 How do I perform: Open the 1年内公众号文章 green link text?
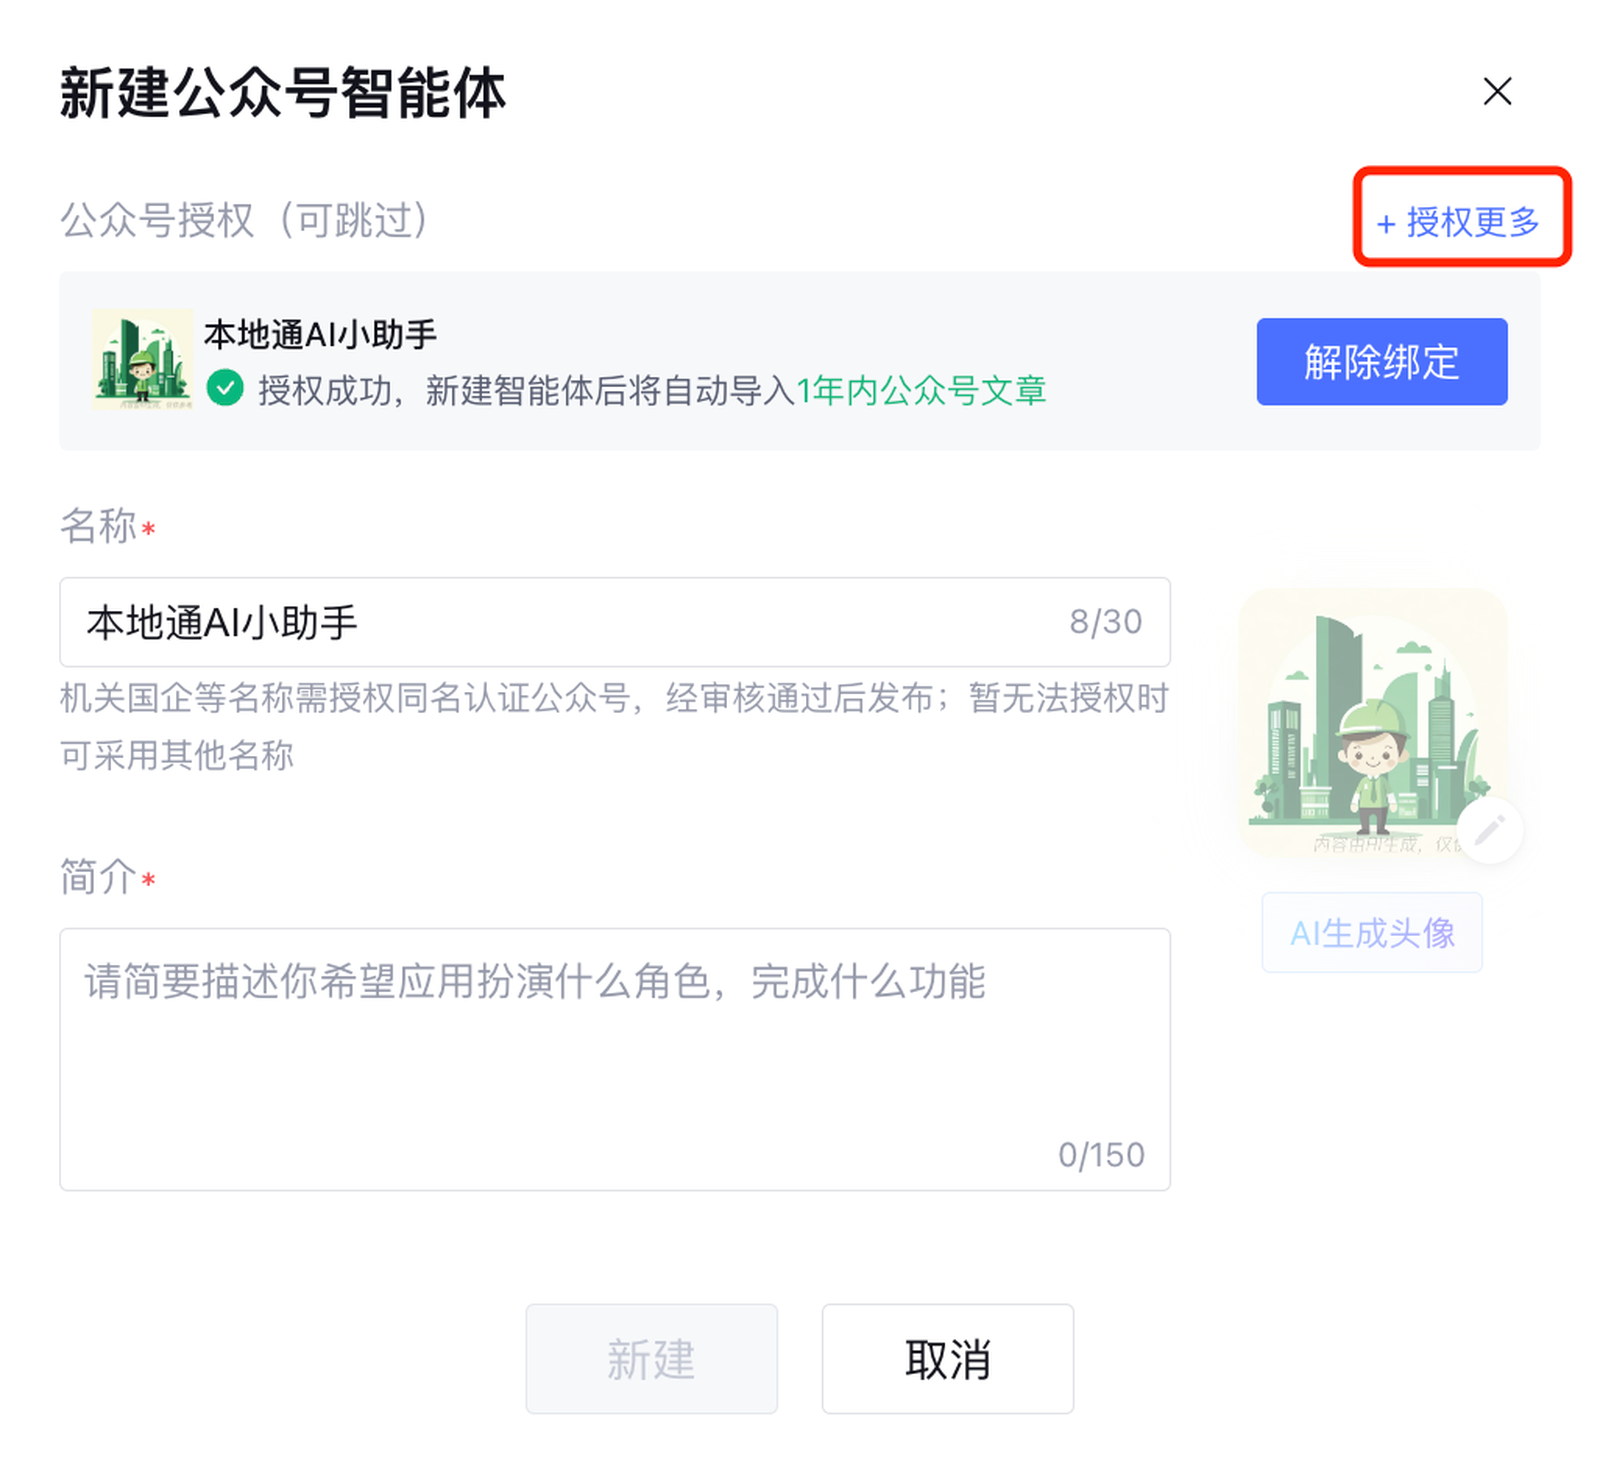tap(921, 390)
